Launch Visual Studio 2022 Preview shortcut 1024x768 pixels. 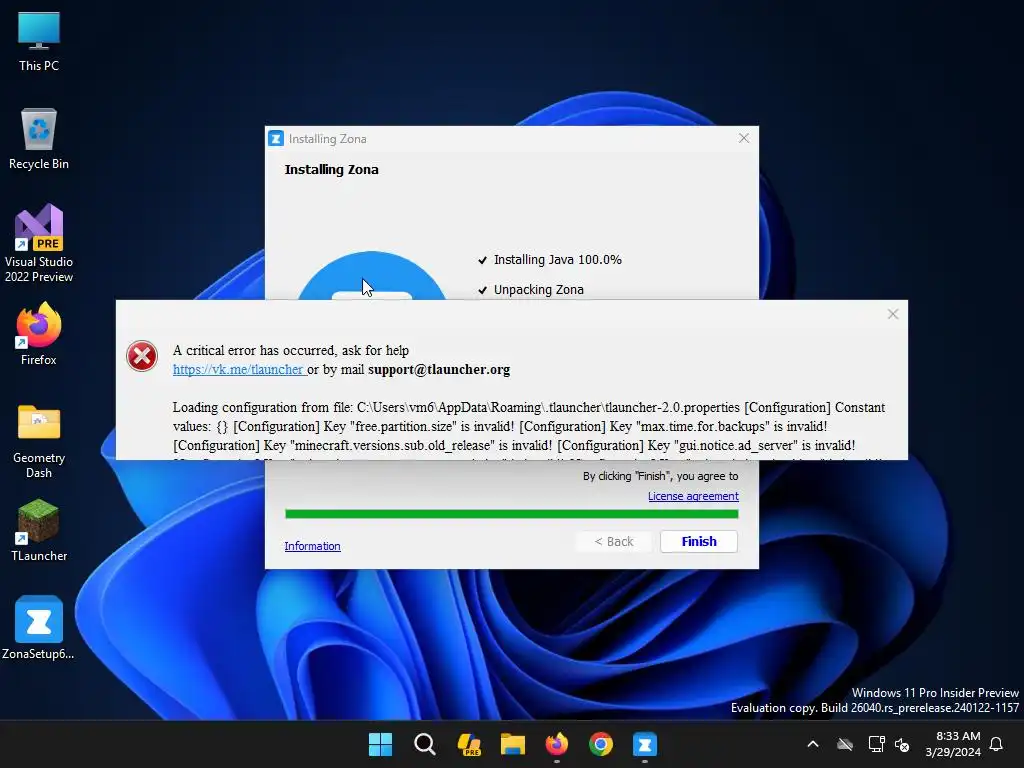pyautogui.click(x=39, y=243)
